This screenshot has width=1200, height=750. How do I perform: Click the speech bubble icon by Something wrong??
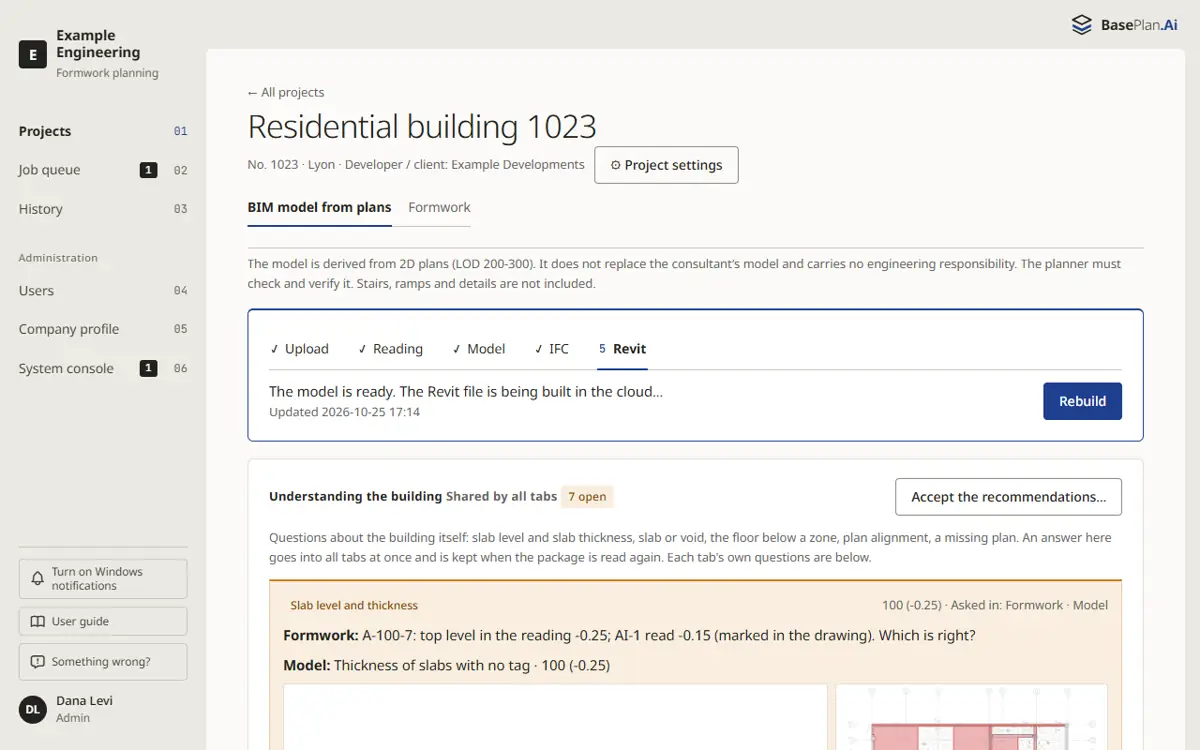pyautogui.click(x=38, y=662)
